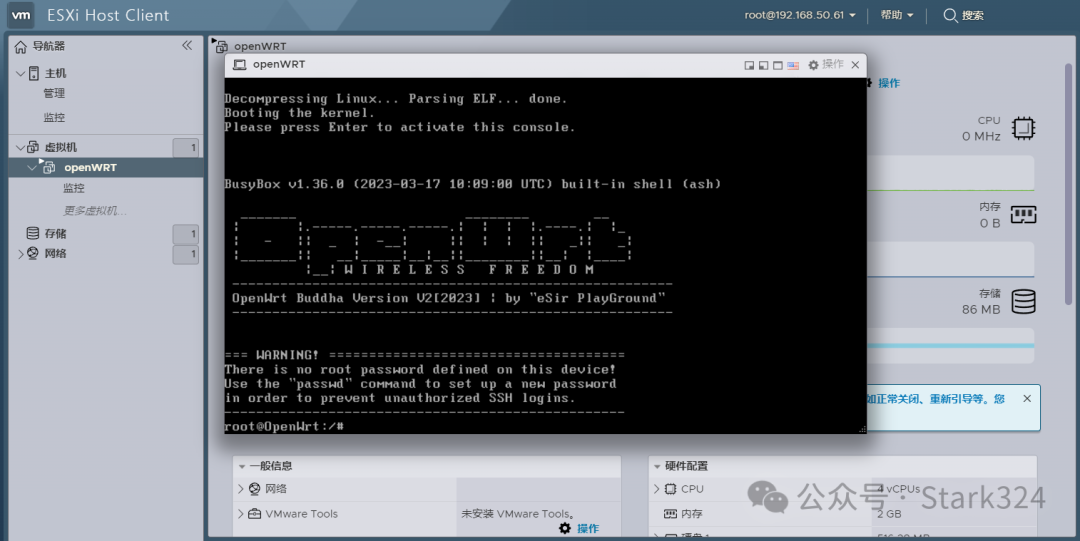The width and height of the screenshot is (1080, 541).
Task: Set console size with second window-size icon
Action: (x=763, y=65)
